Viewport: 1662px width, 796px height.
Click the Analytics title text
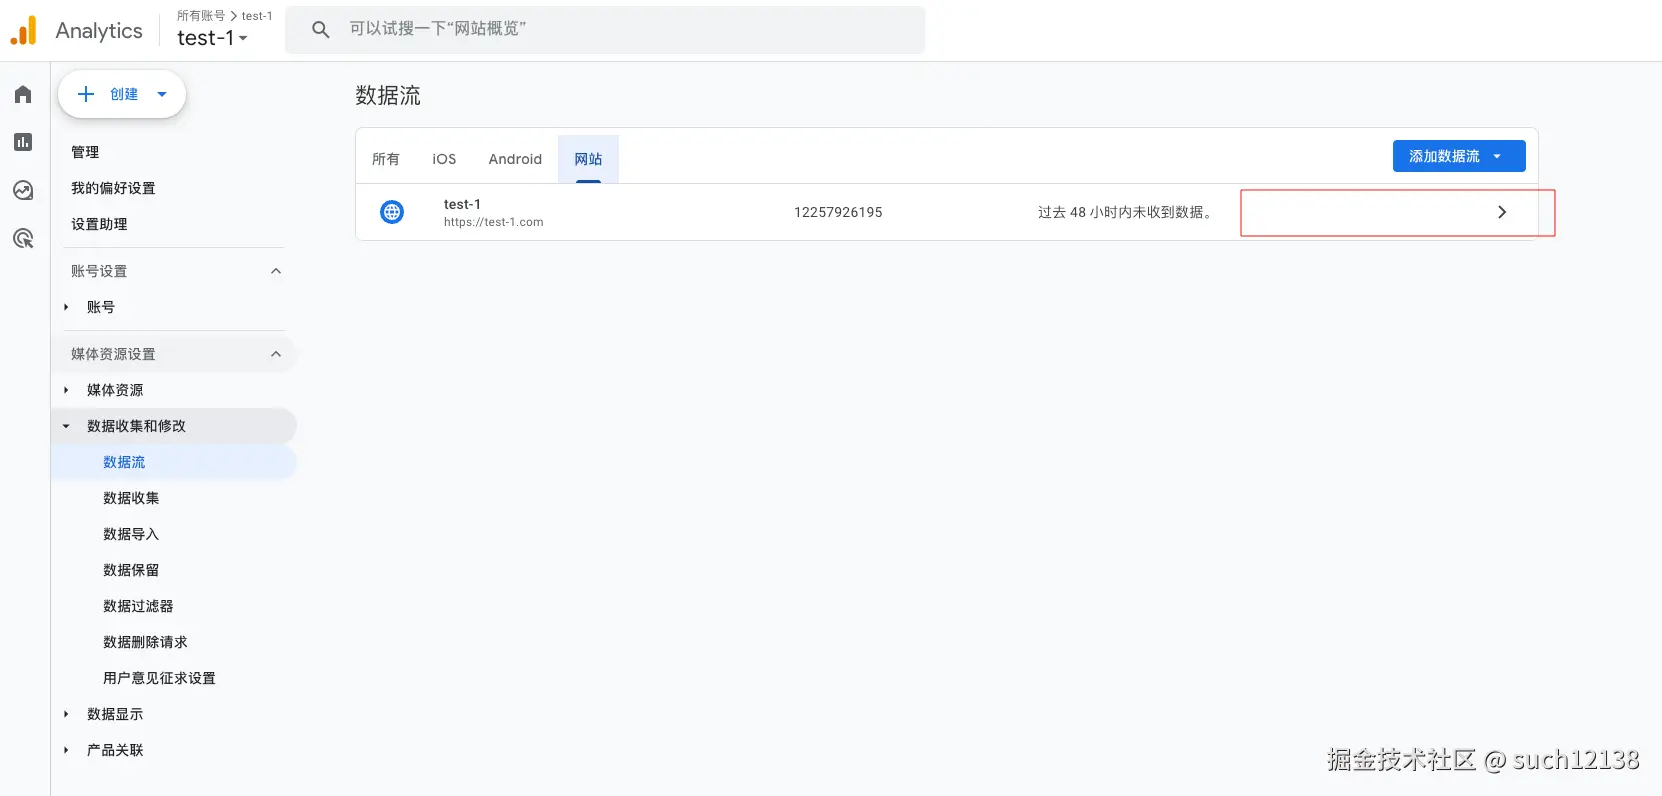(x=99, y=31)
